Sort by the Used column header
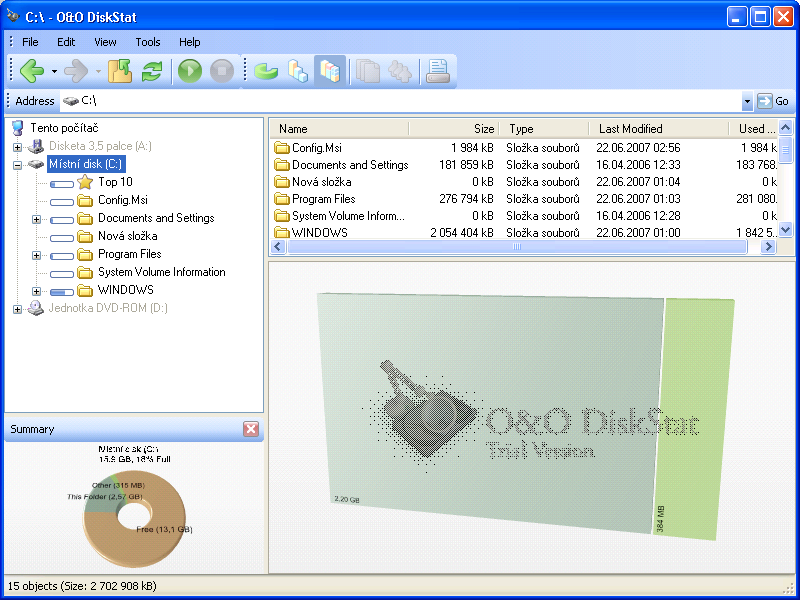The height and width of the screenshot is (600, 800). (753, 129)
